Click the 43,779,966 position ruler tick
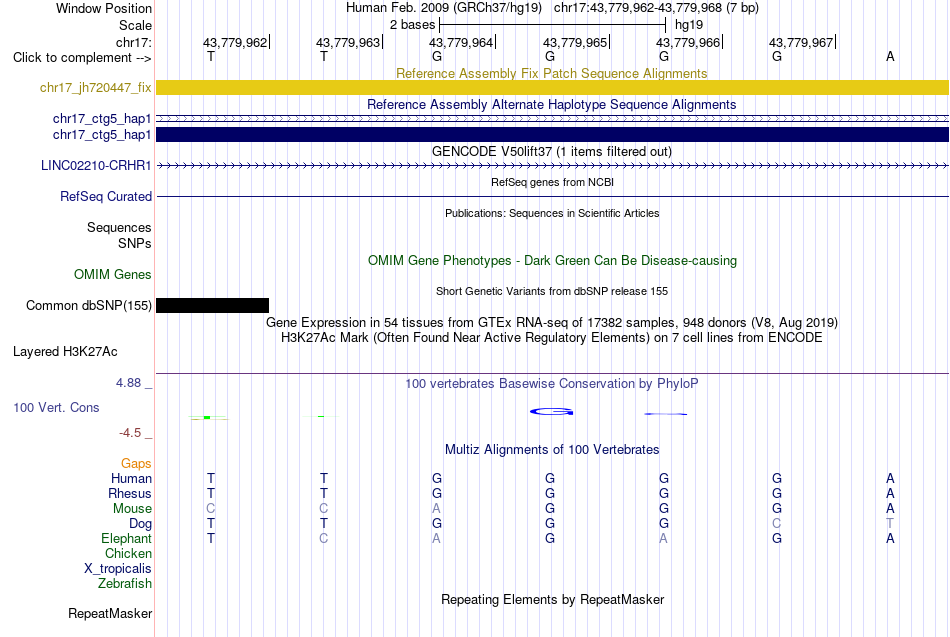The height and width of the screenshot is (637, 950). click(x=689, y=42)
